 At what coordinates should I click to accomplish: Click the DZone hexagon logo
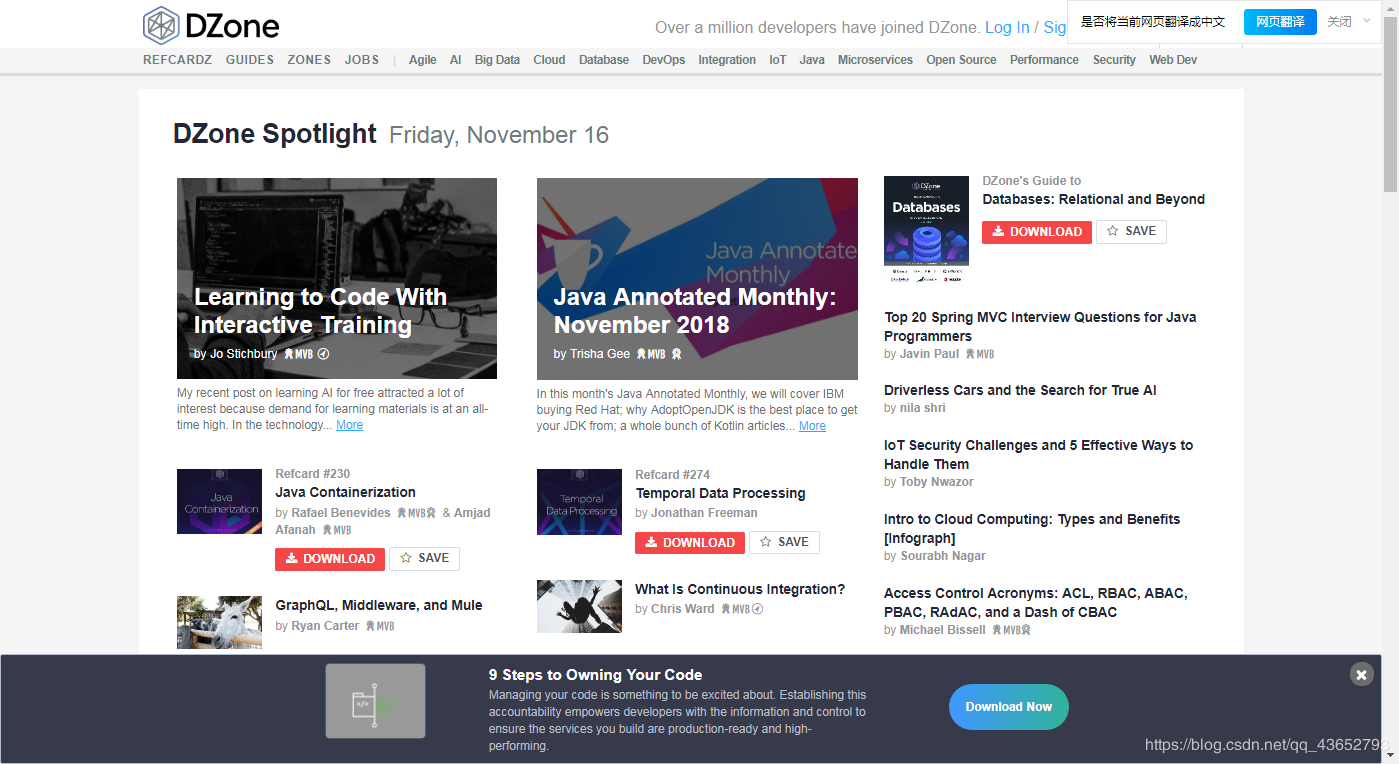161,26
